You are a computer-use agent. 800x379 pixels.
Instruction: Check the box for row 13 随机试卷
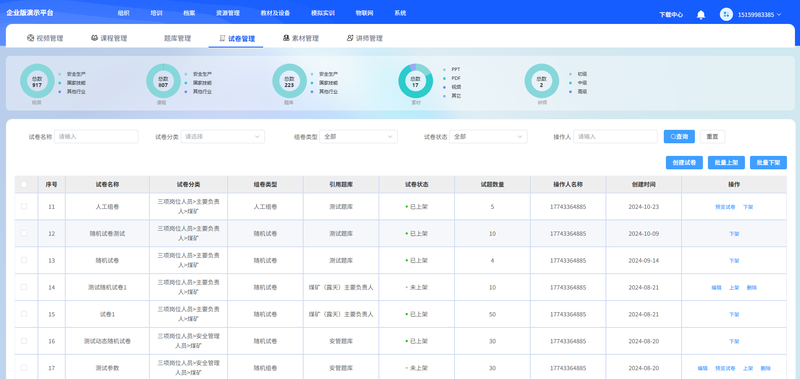tap(24, 260)
